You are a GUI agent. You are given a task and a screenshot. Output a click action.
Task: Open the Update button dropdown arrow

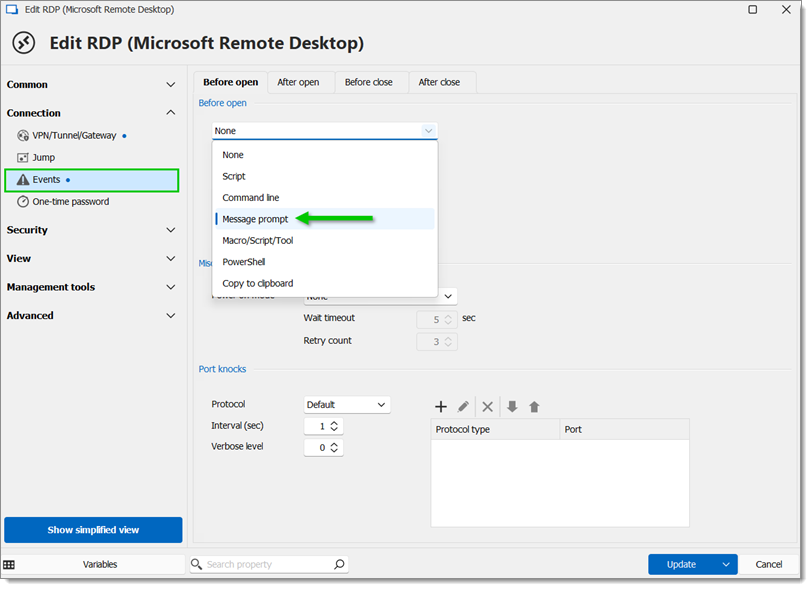(x=726, y=565)
